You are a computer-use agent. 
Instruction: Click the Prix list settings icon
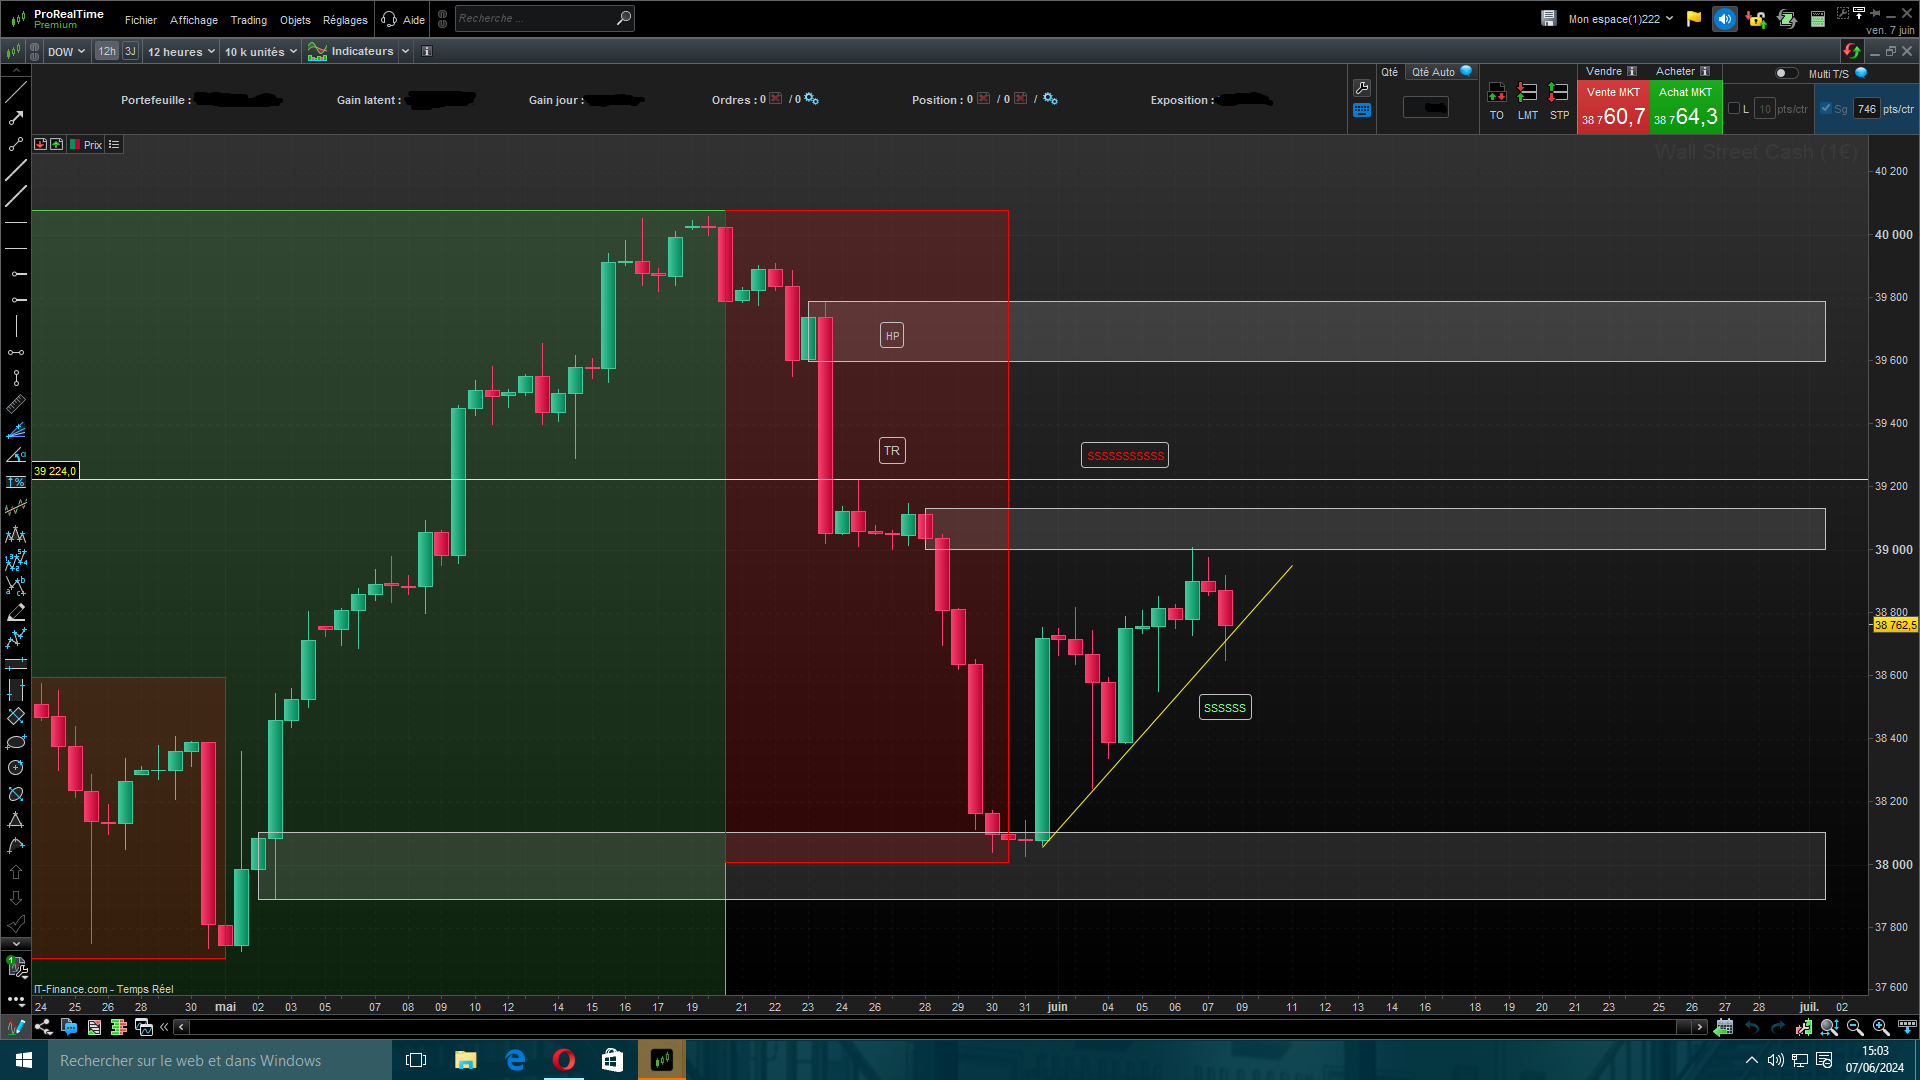pos(114,145)
